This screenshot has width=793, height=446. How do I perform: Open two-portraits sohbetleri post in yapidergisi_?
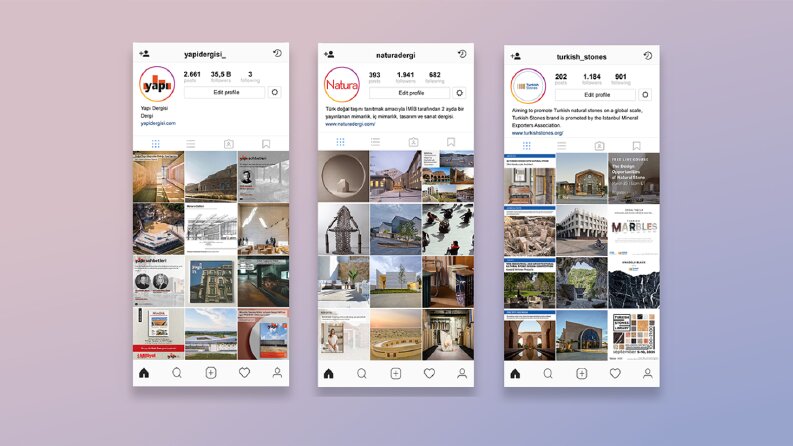pos(158,281)
